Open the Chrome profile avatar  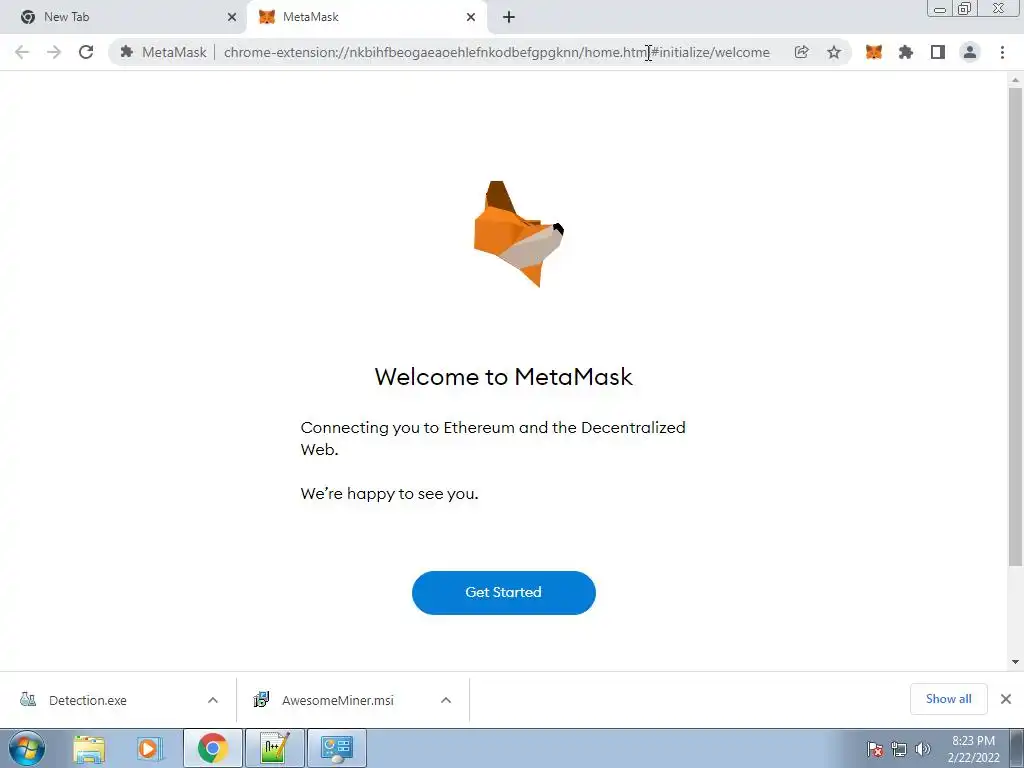pos(970,52)
